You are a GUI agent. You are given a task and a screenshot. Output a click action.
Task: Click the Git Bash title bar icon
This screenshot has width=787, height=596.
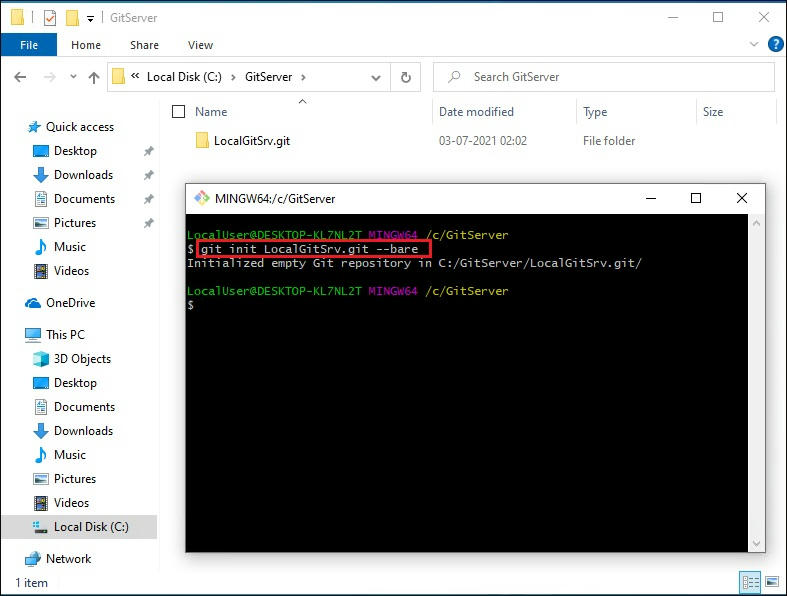[202, 198]
